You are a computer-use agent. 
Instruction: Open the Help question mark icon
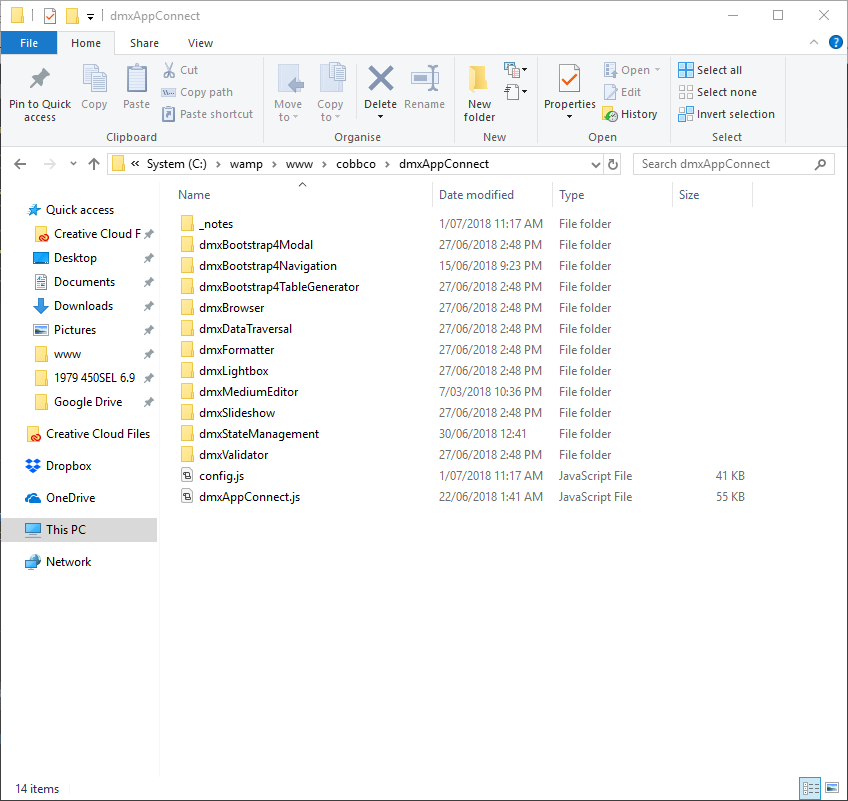[836, 42]
